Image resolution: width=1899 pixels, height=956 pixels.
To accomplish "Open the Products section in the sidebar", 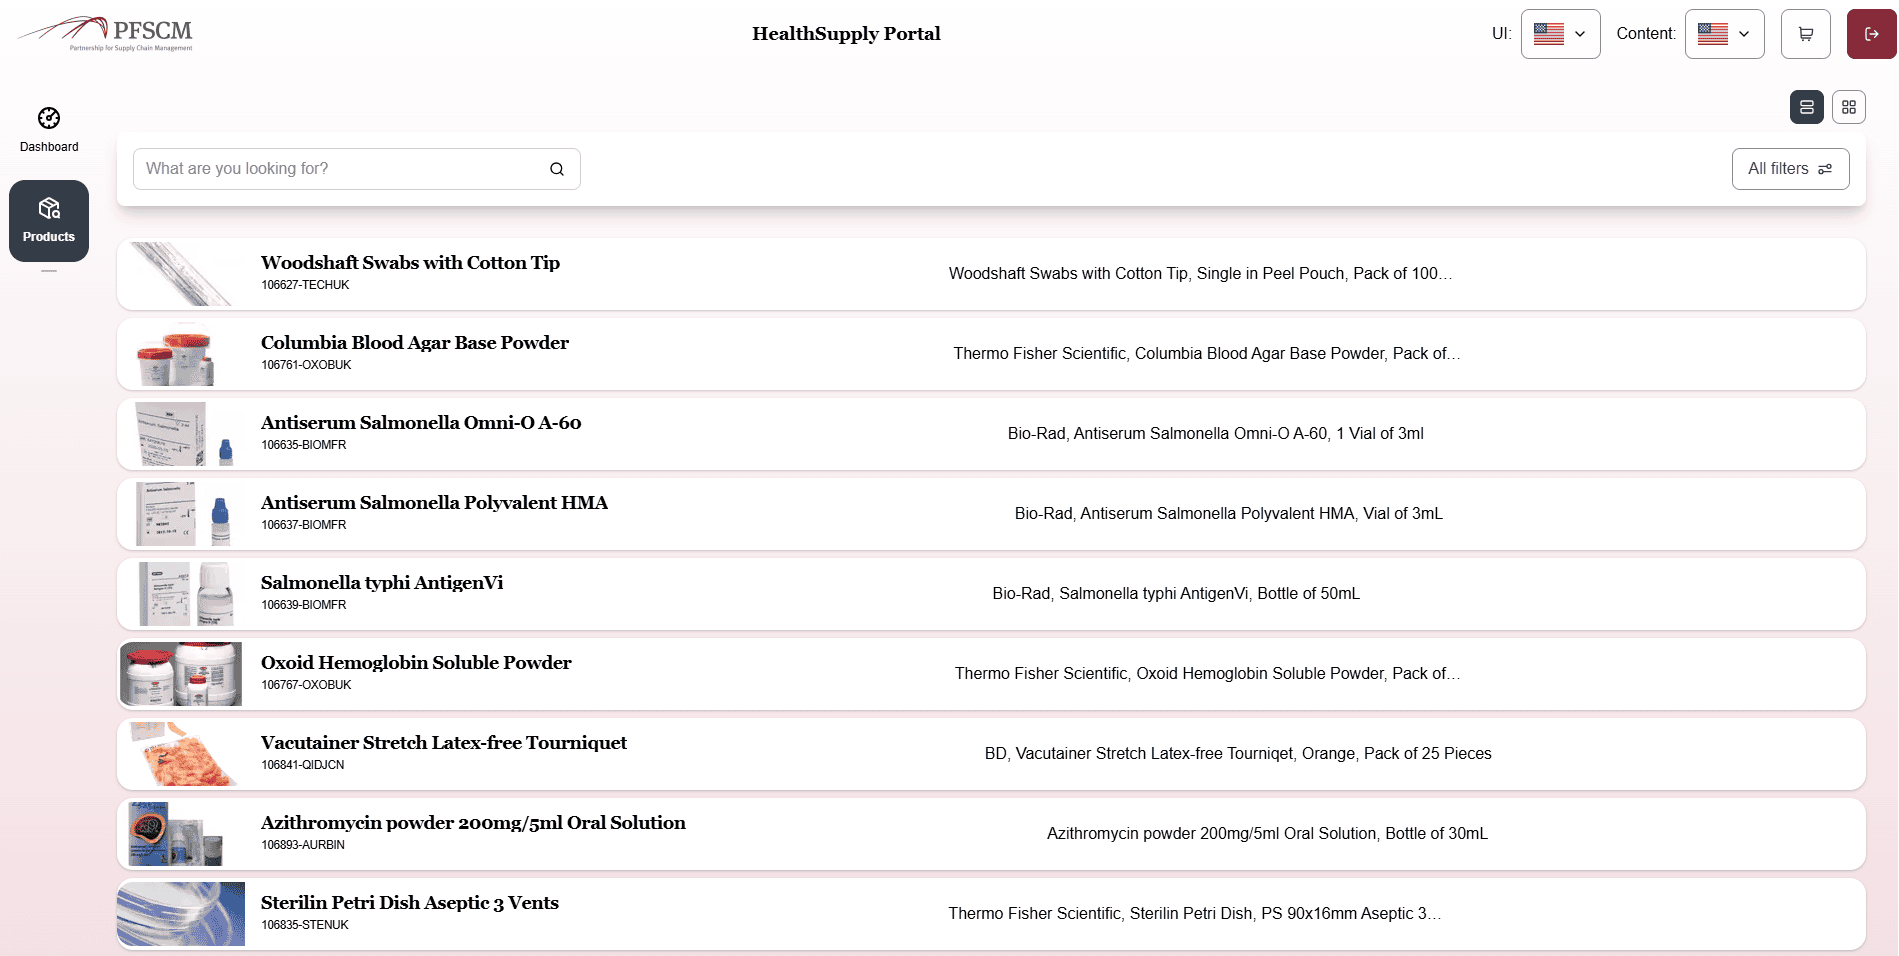I will coord(49,220).
